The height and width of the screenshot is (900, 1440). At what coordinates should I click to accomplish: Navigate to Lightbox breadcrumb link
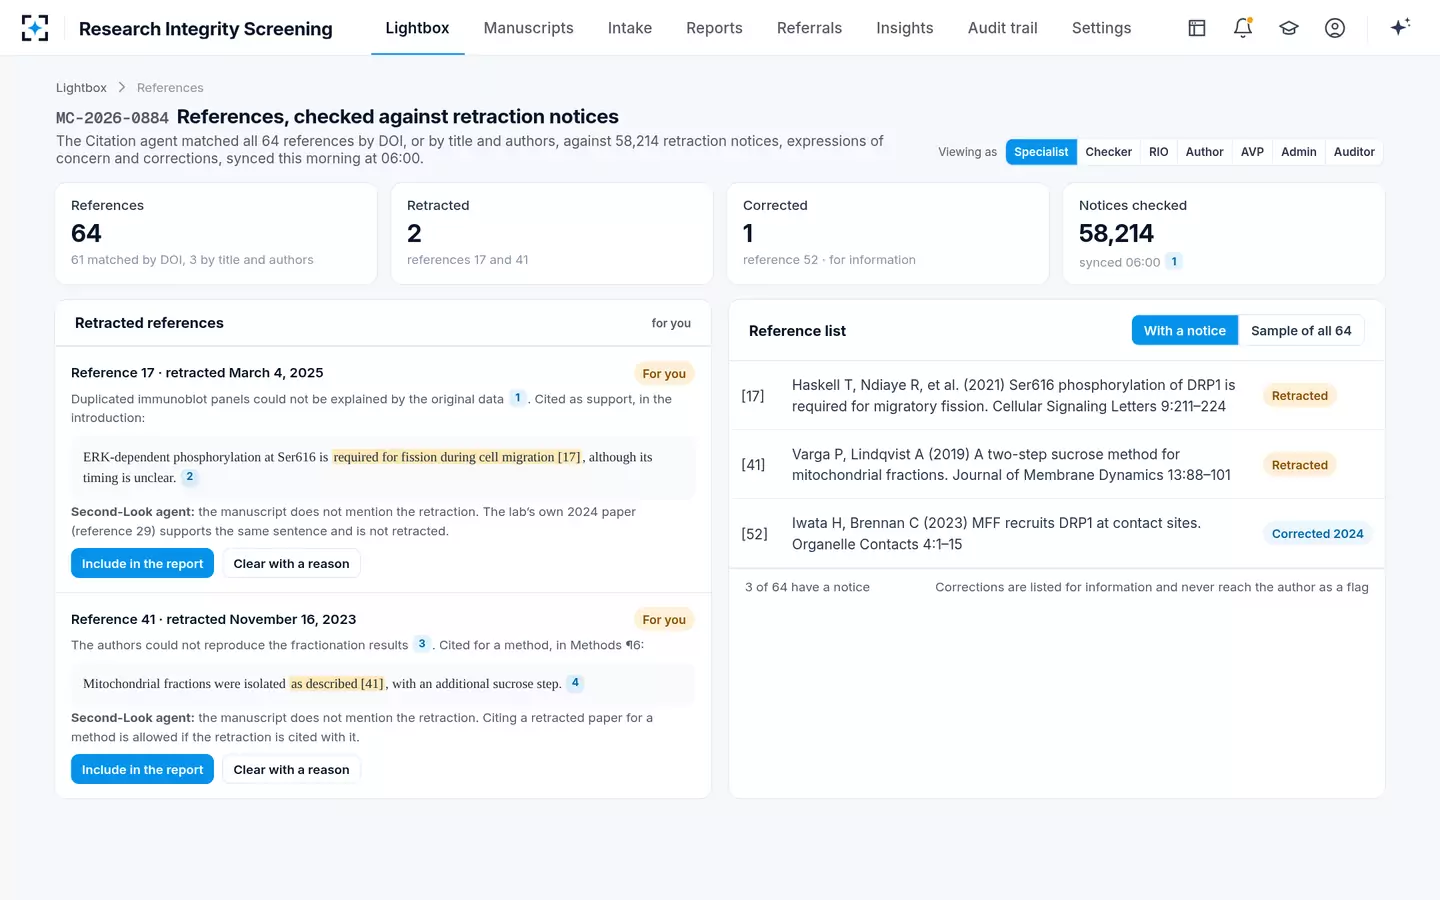81,88
